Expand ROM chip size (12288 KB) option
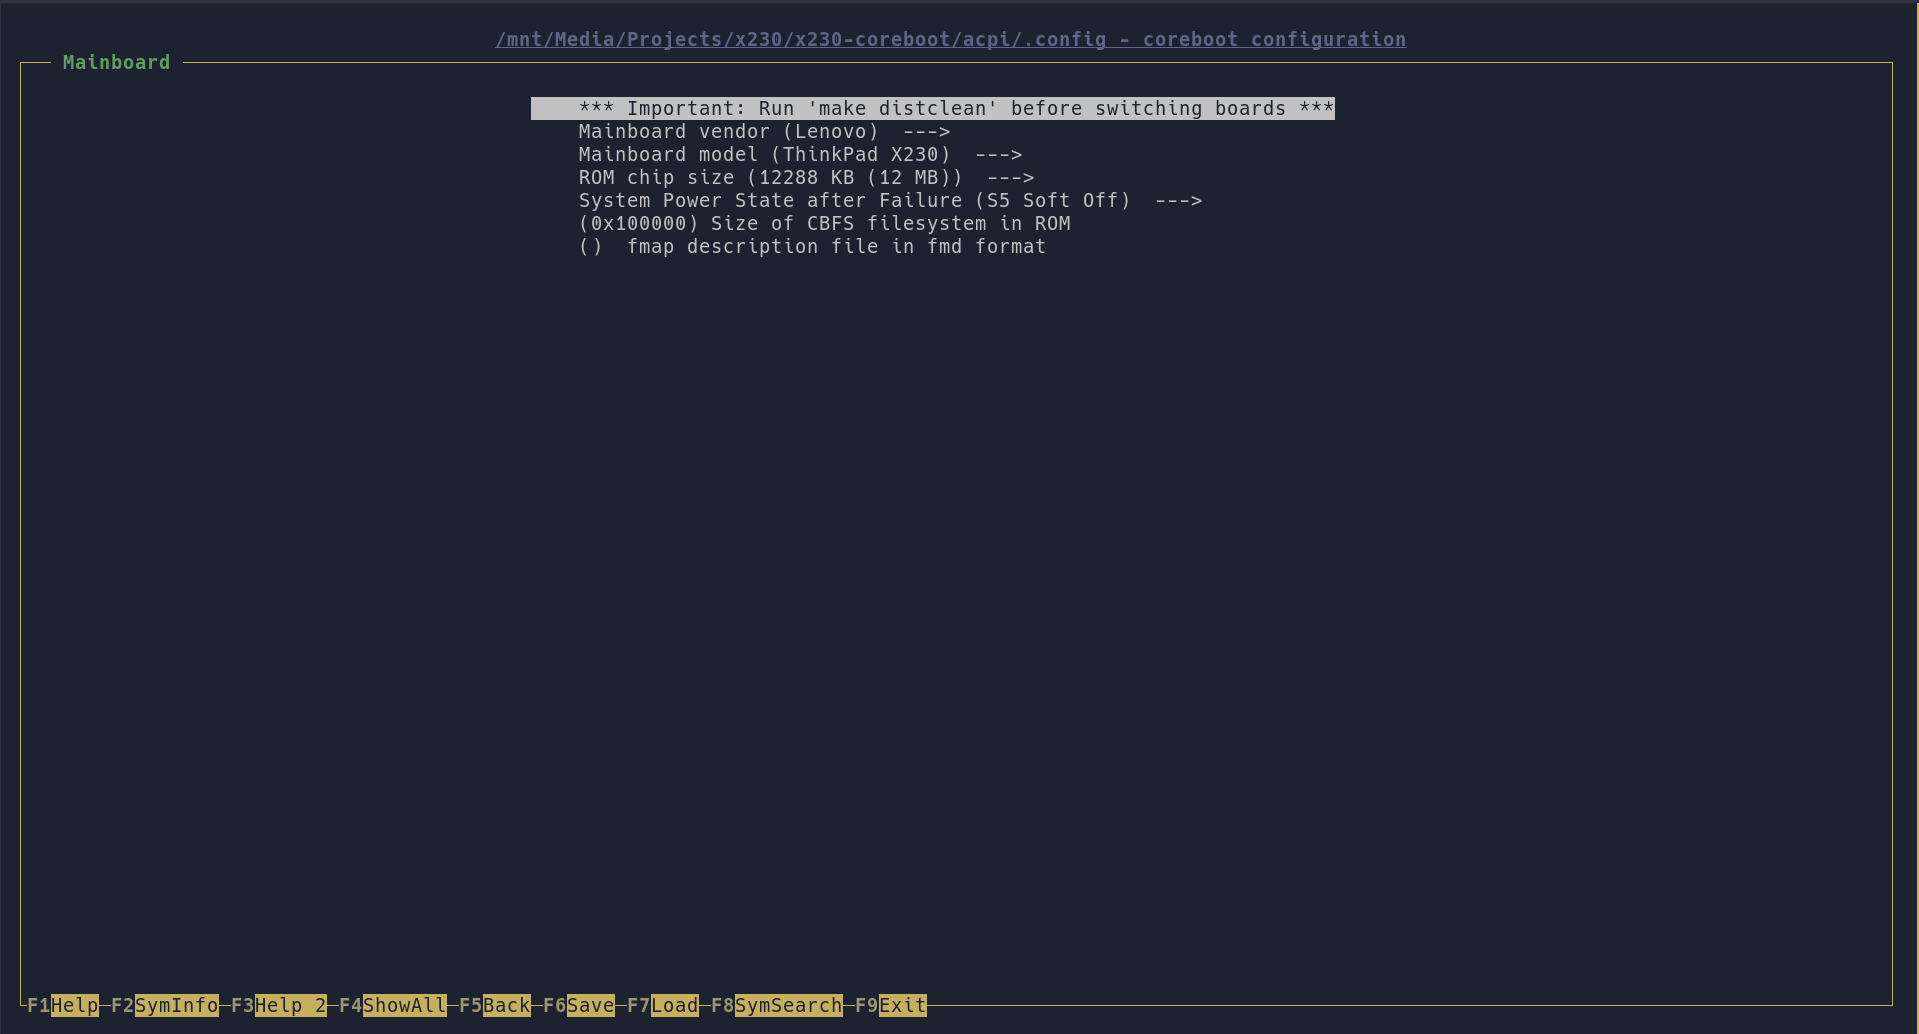1919x1034 pixels. click(x=806, y=178)
